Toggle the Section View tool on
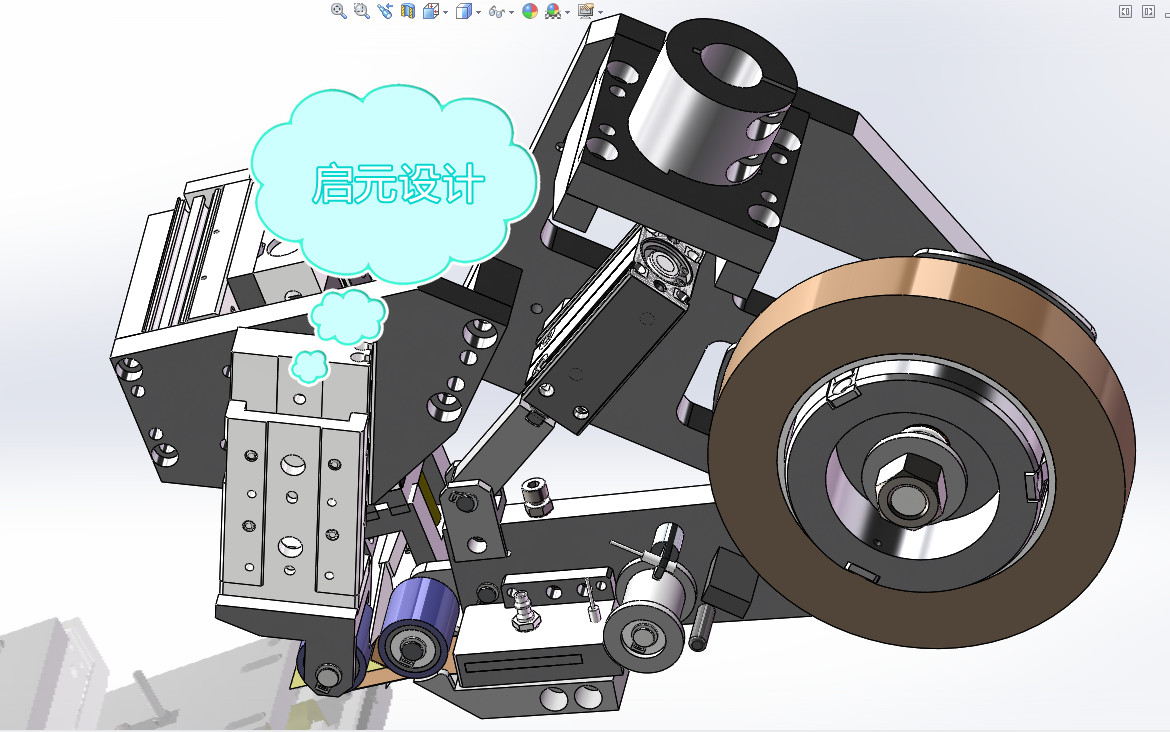 [407, 10]
